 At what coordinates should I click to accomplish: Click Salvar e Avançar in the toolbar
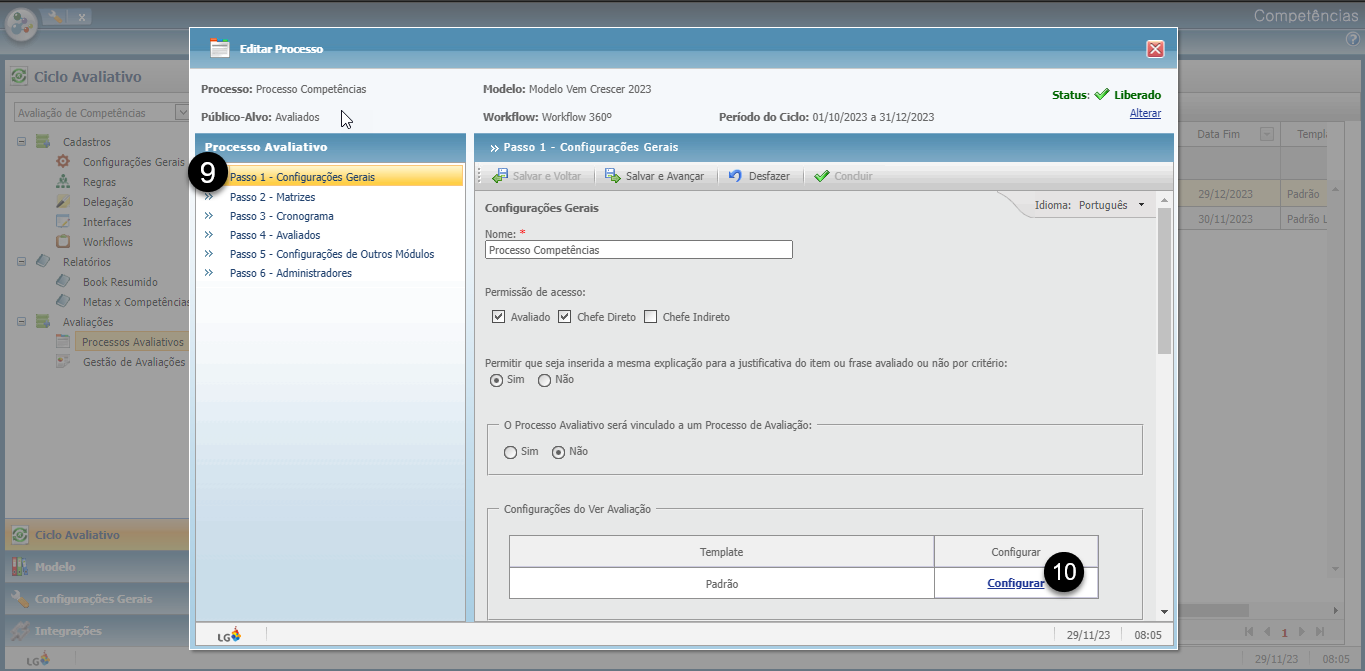[x=654, y=176]
